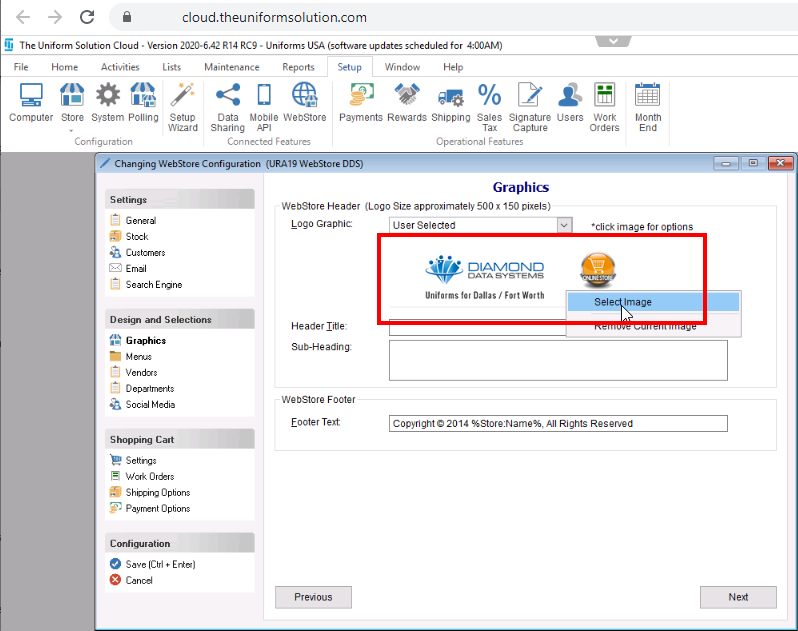Switch to the Home tab
798x631 pixels.
[x=65, y=67]
